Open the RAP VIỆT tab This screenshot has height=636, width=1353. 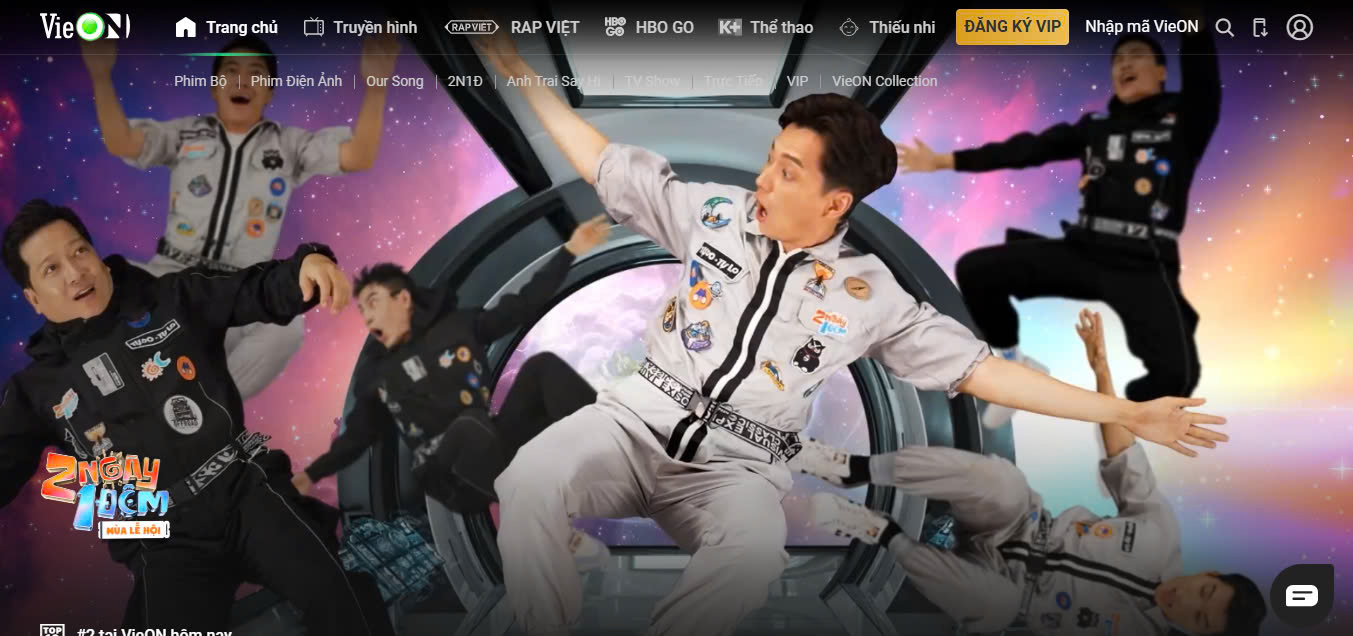(x=511, y=27)
